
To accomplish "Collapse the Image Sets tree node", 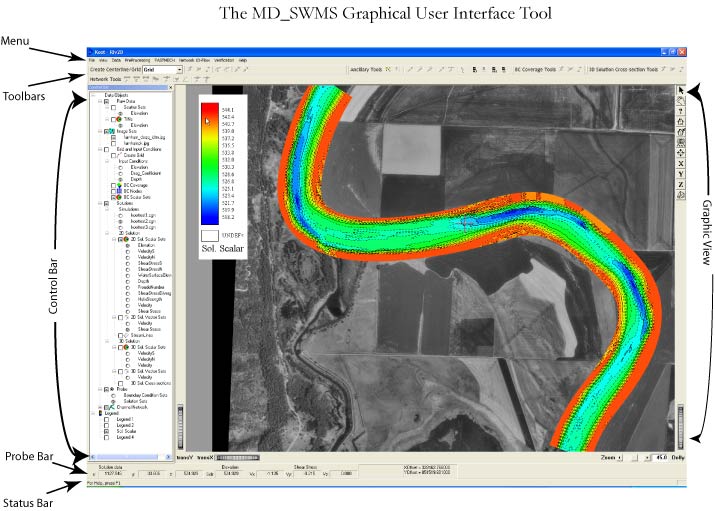I will click(98, 131).
